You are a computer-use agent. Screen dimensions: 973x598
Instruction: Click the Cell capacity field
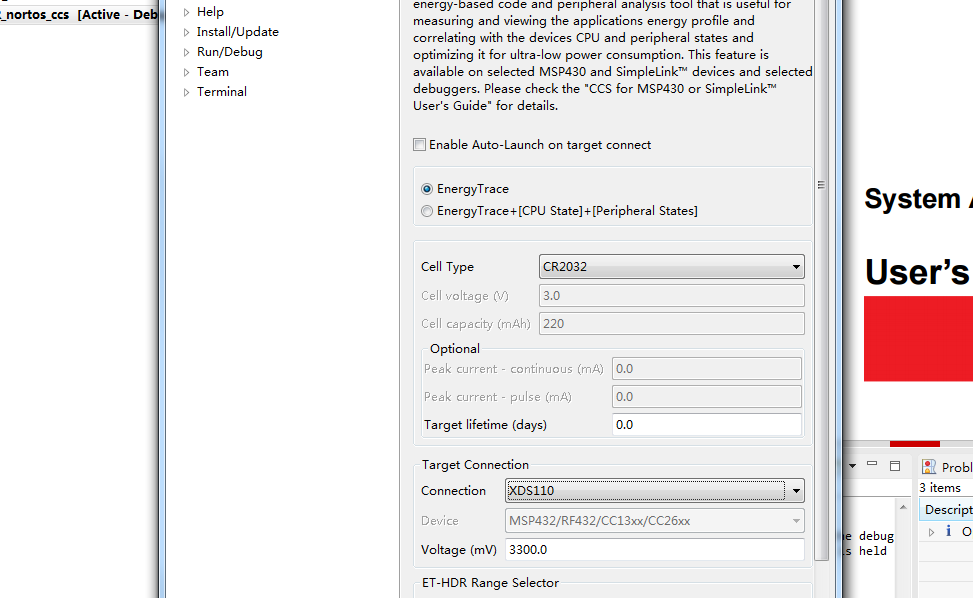pos(671,323)
